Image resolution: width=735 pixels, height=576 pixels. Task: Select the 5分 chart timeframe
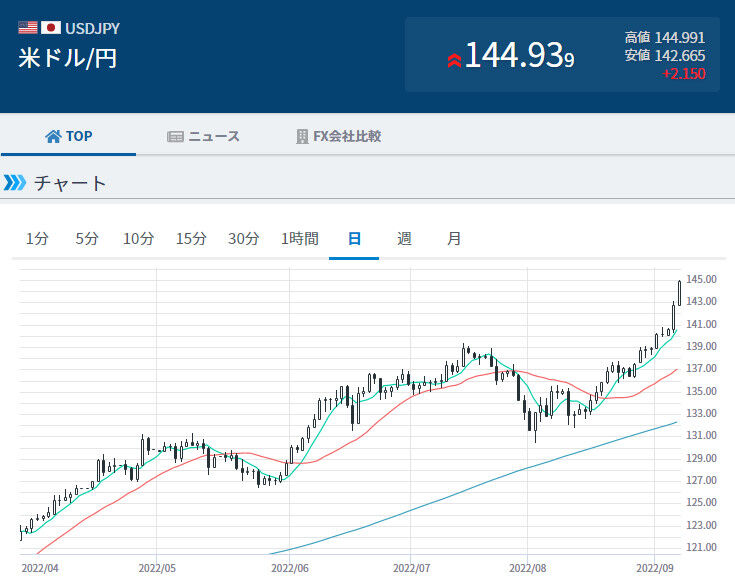(x=87, y=239)
